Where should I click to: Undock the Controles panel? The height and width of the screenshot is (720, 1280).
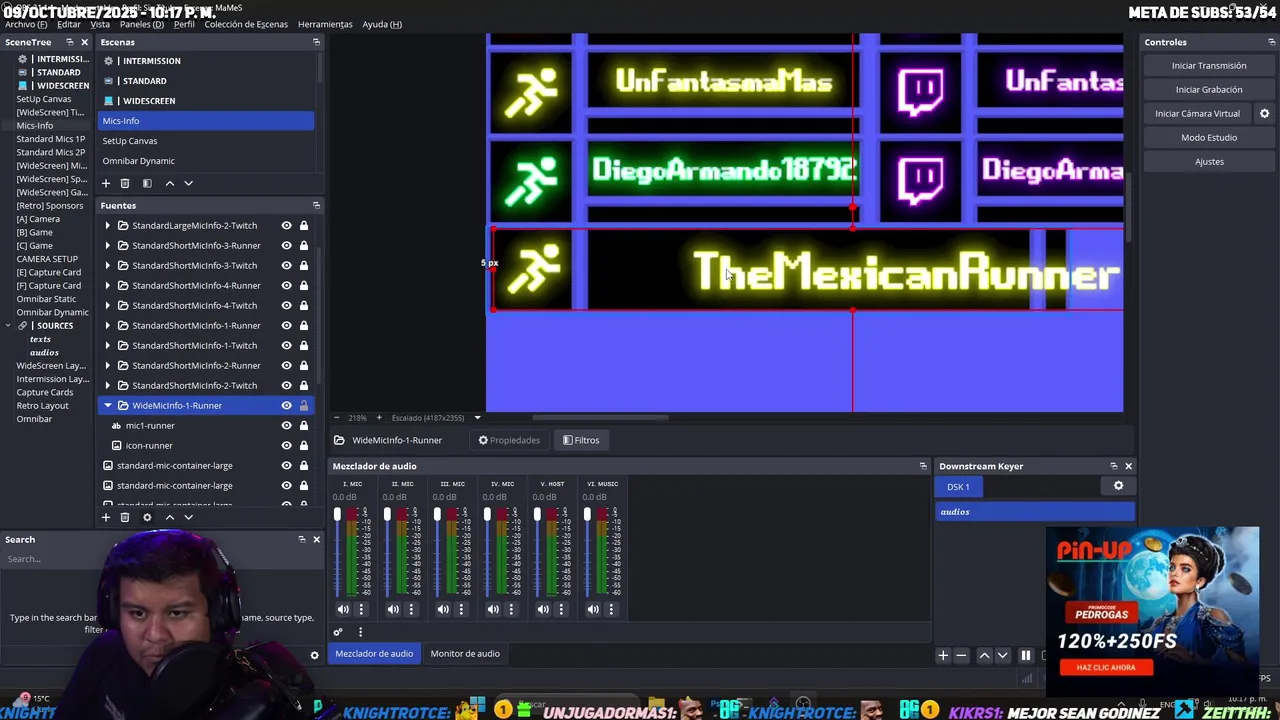click(1271, 42)
